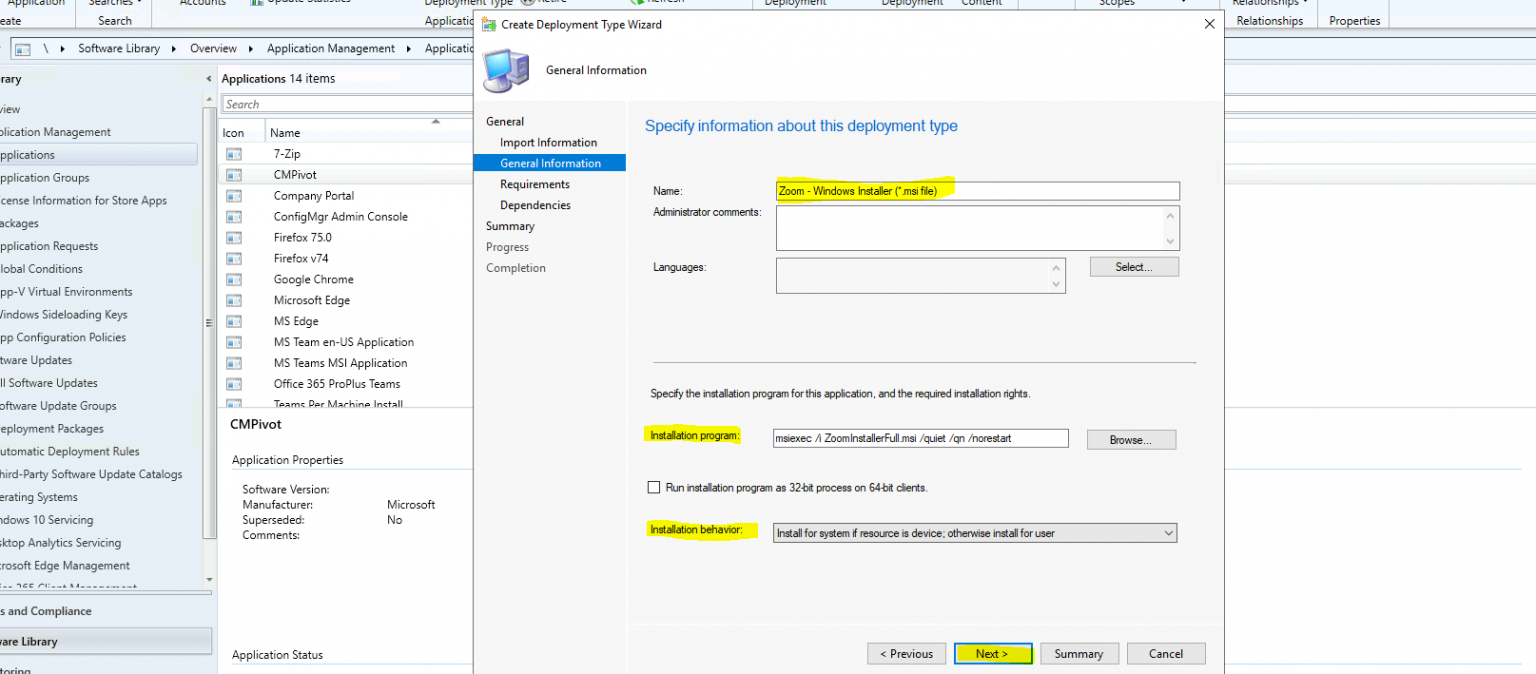This screenshot has height=674, width=1536.
Task: Click the breadcrumb root icon in address bar
Action: 22,48
